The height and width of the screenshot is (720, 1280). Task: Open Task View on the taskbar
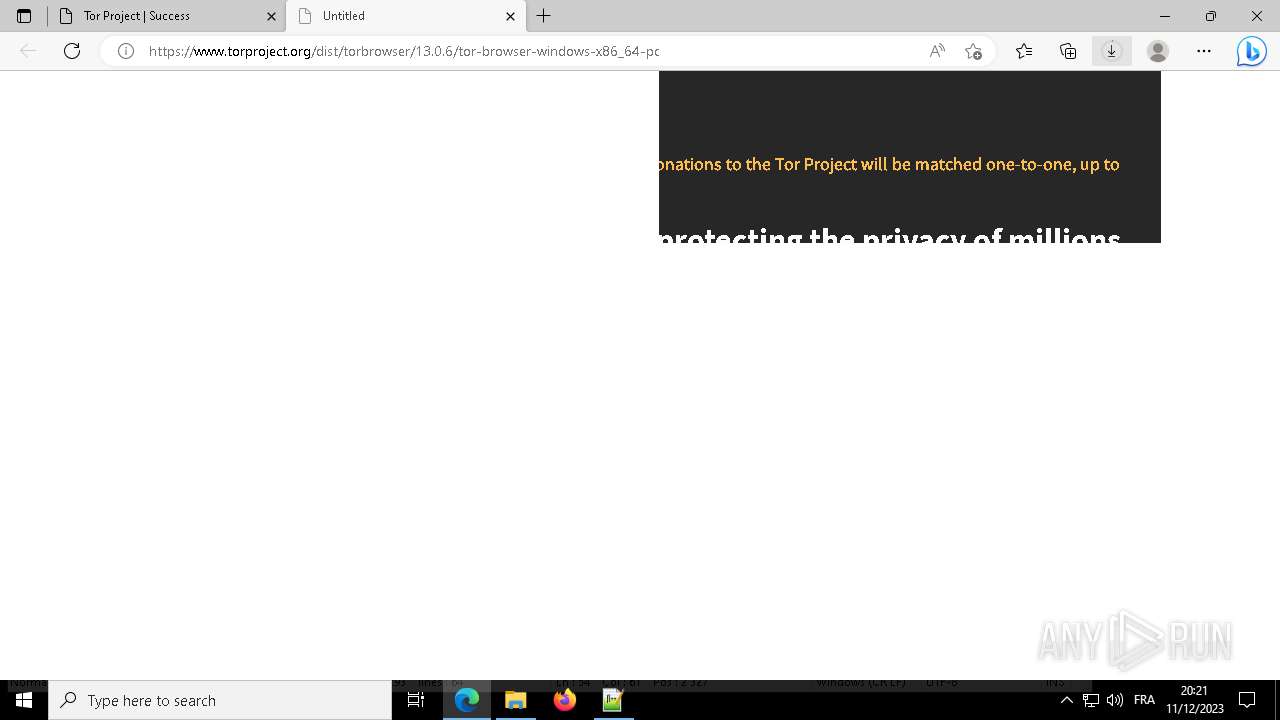point(416,700)
